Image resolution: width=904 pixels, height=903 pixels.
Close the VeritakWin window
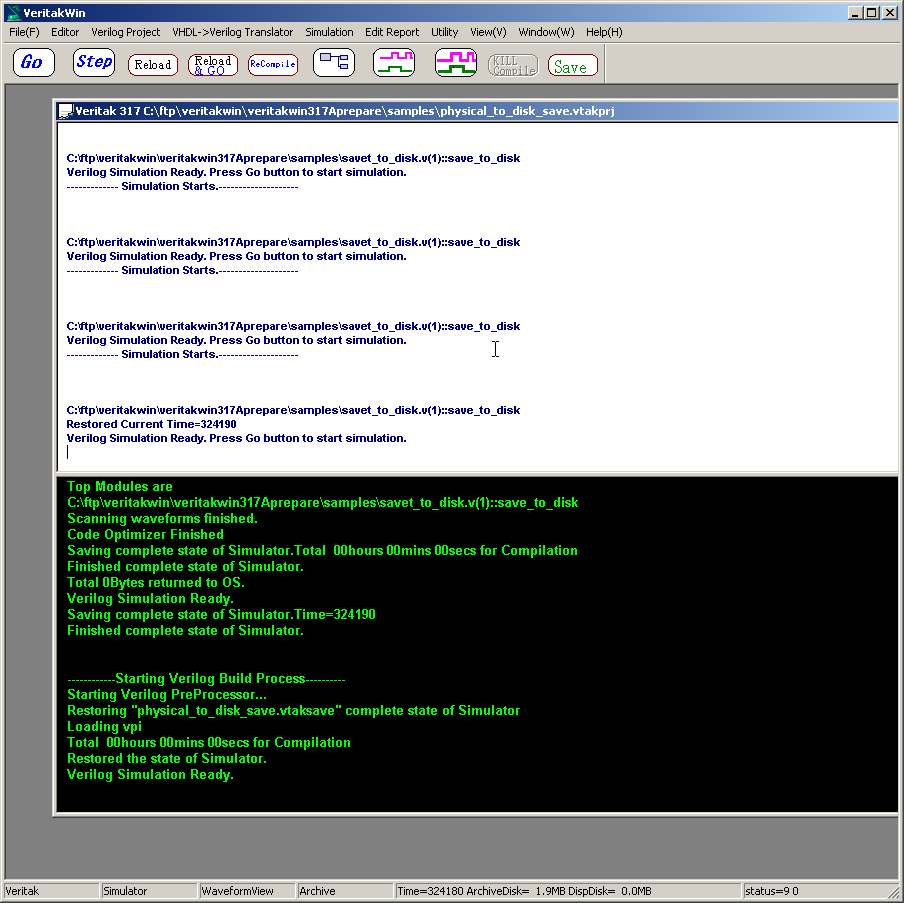point(890,13)
